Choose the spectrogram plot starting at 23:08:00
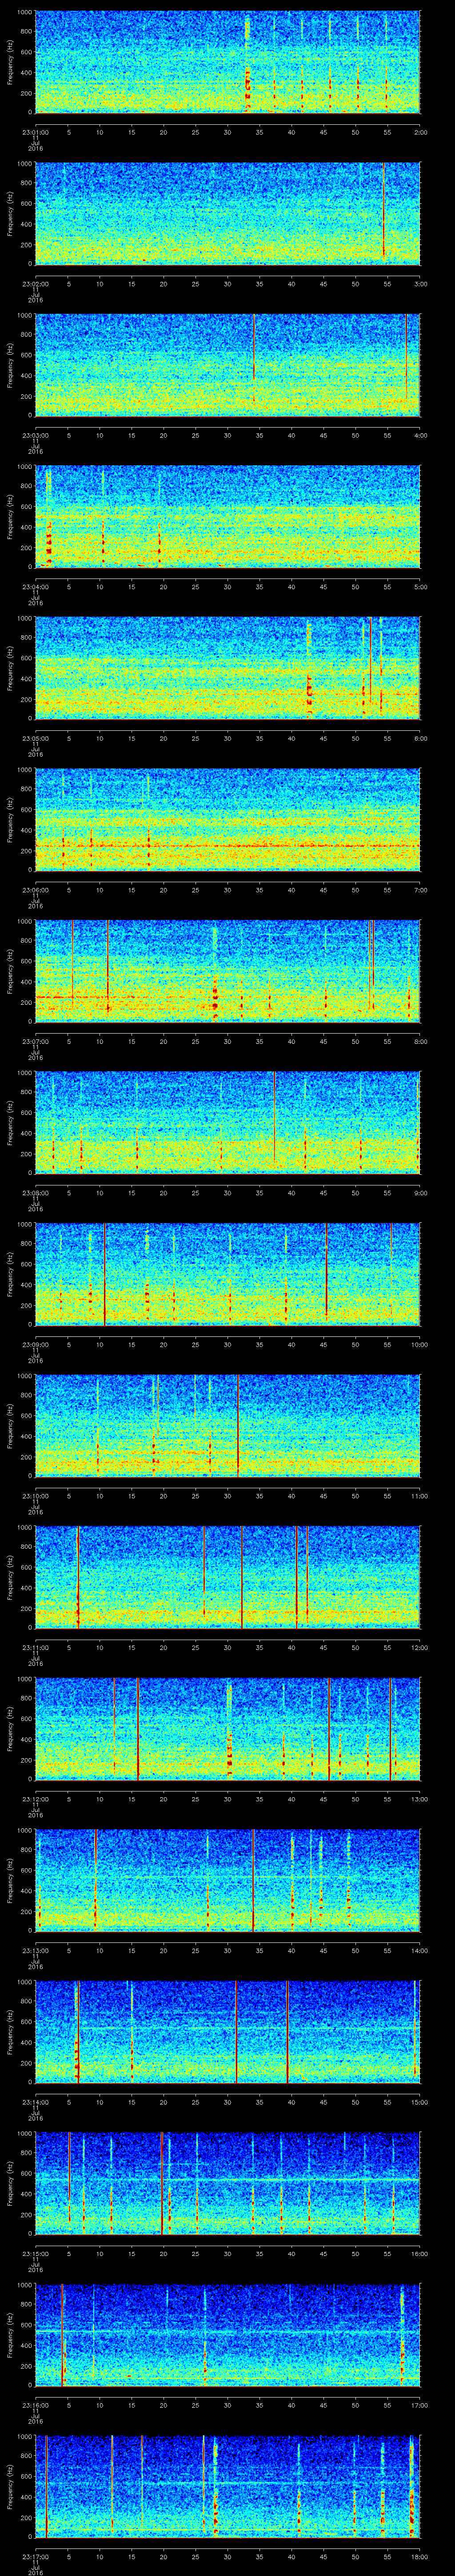Image resolution: width=455 pixels, height=2576 pixels. tap(228, 1122)
